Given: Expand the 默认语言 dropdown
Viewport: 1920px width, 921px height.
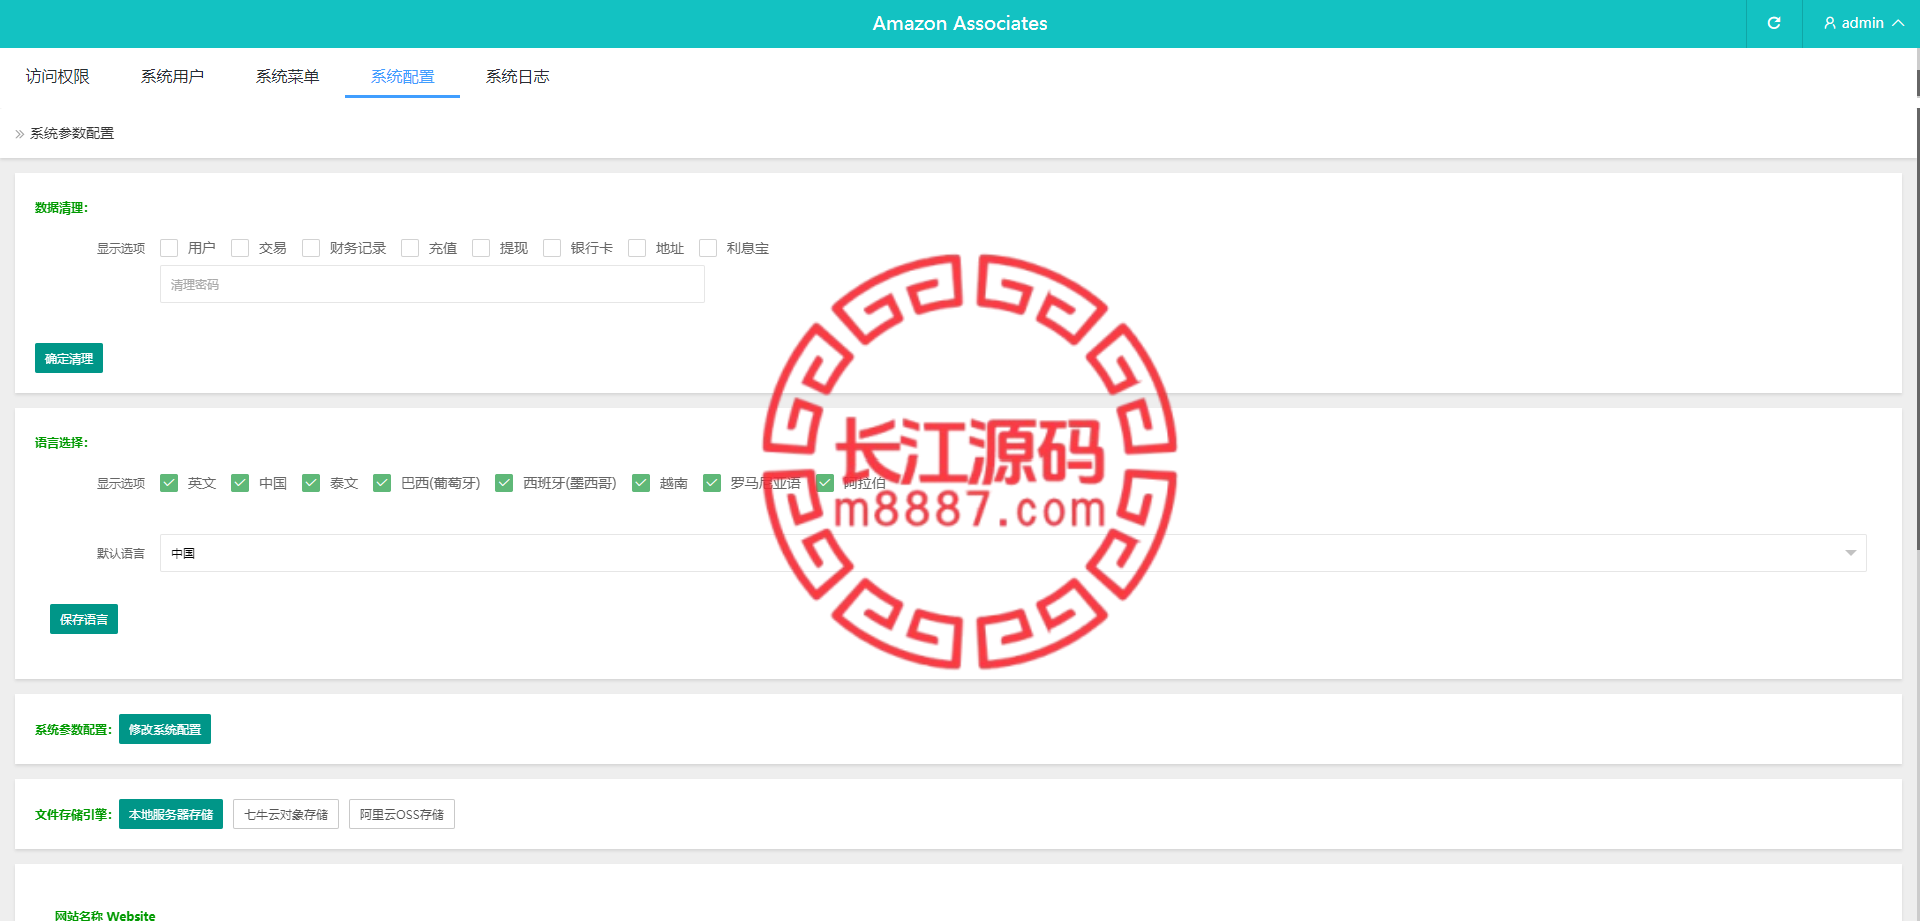Looking at the screenshot, I should pyautogui.click(x=1013, y=553).
